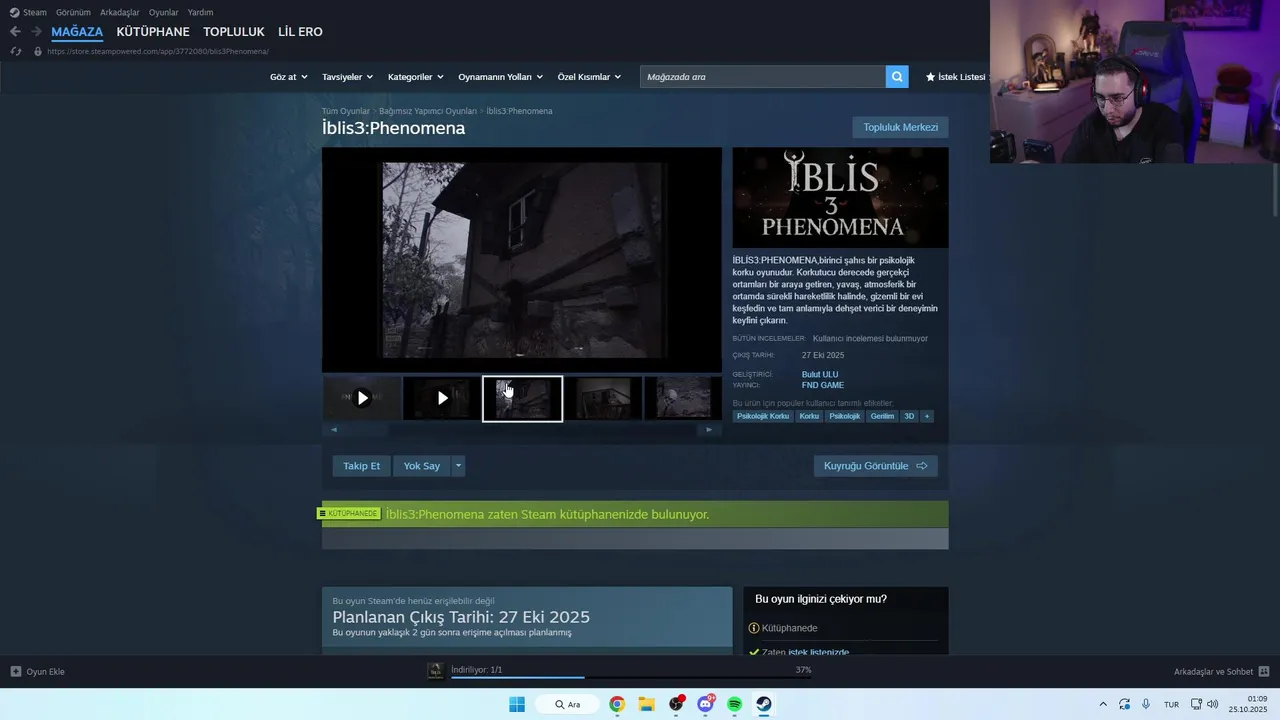Expand the Kategoriler dropdown
1280x720 pixels.
coord(415,77)
